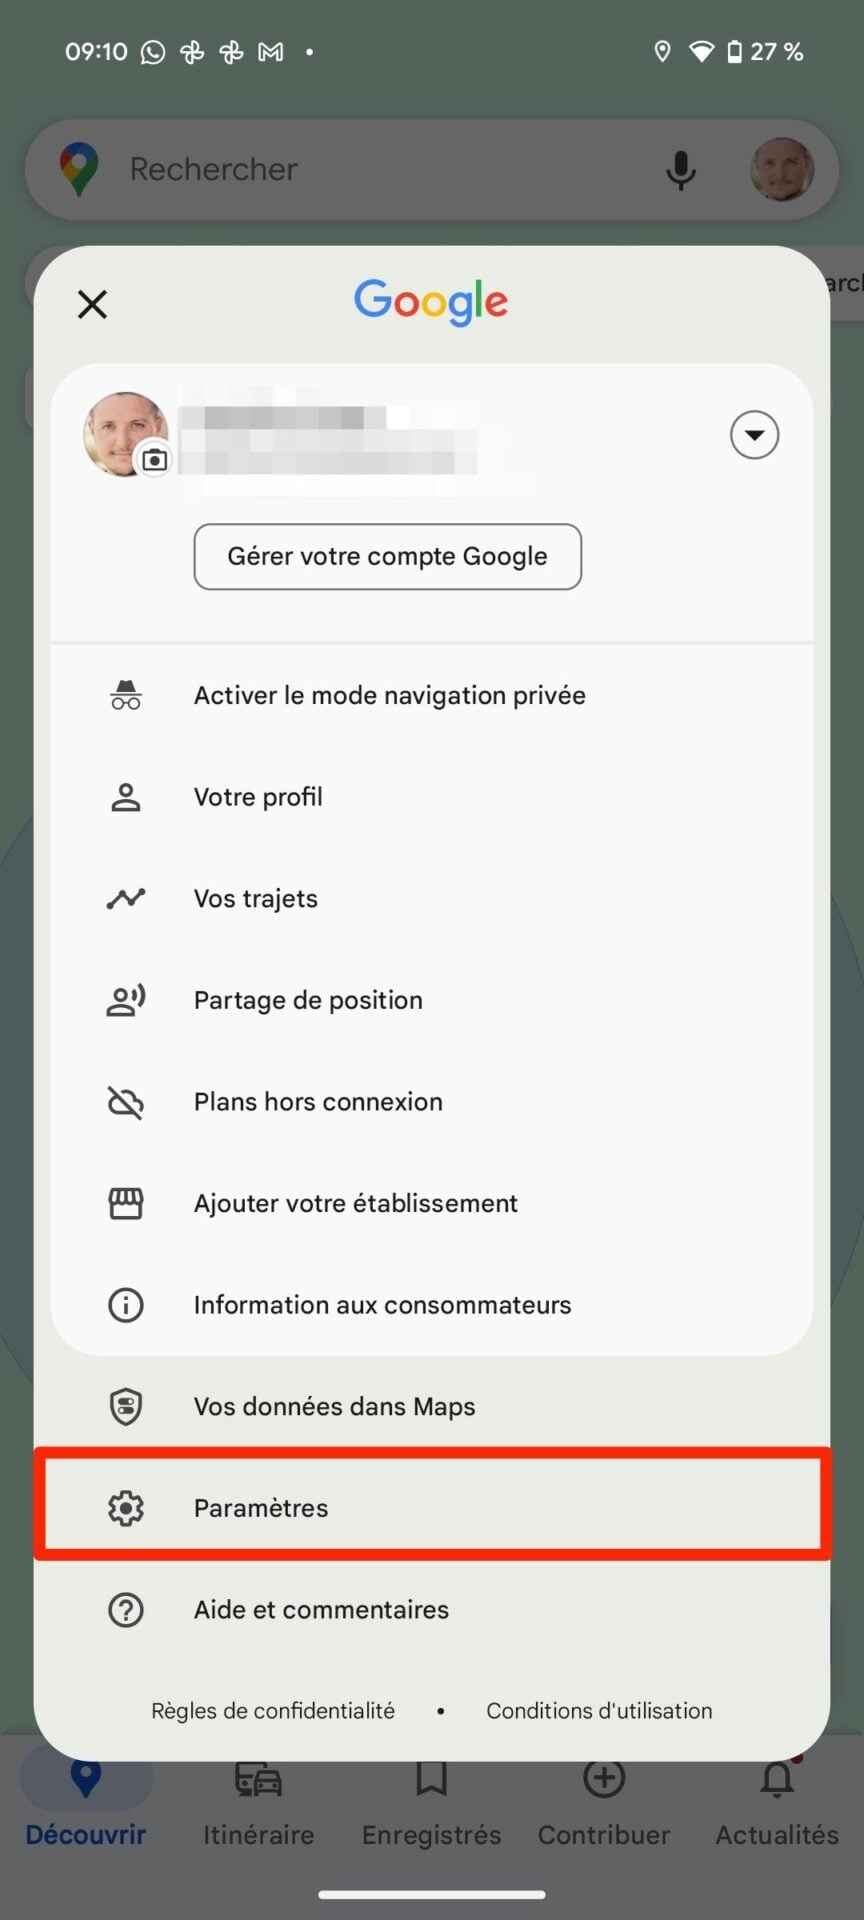
Task: Tap the info icon for Information aux consommateurs
Action: [126, 1305]
